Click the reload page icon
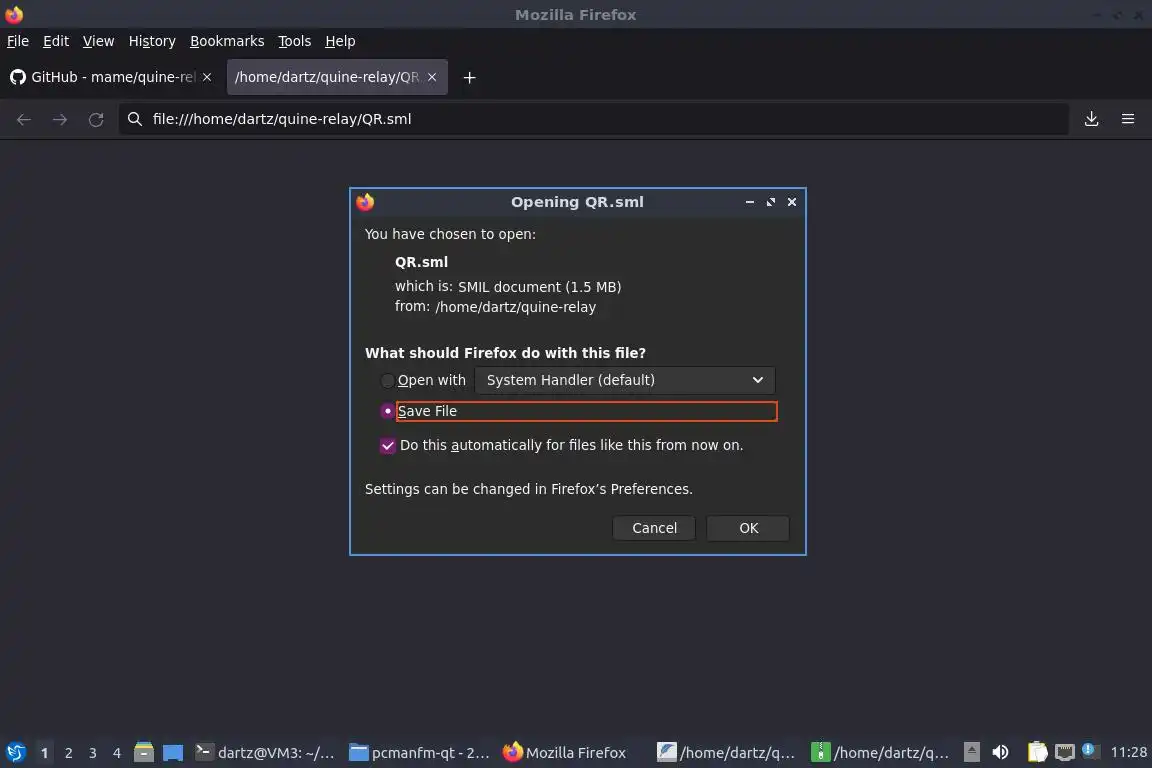Screen dimensions: 1152x768 click(x=96, y=119)
